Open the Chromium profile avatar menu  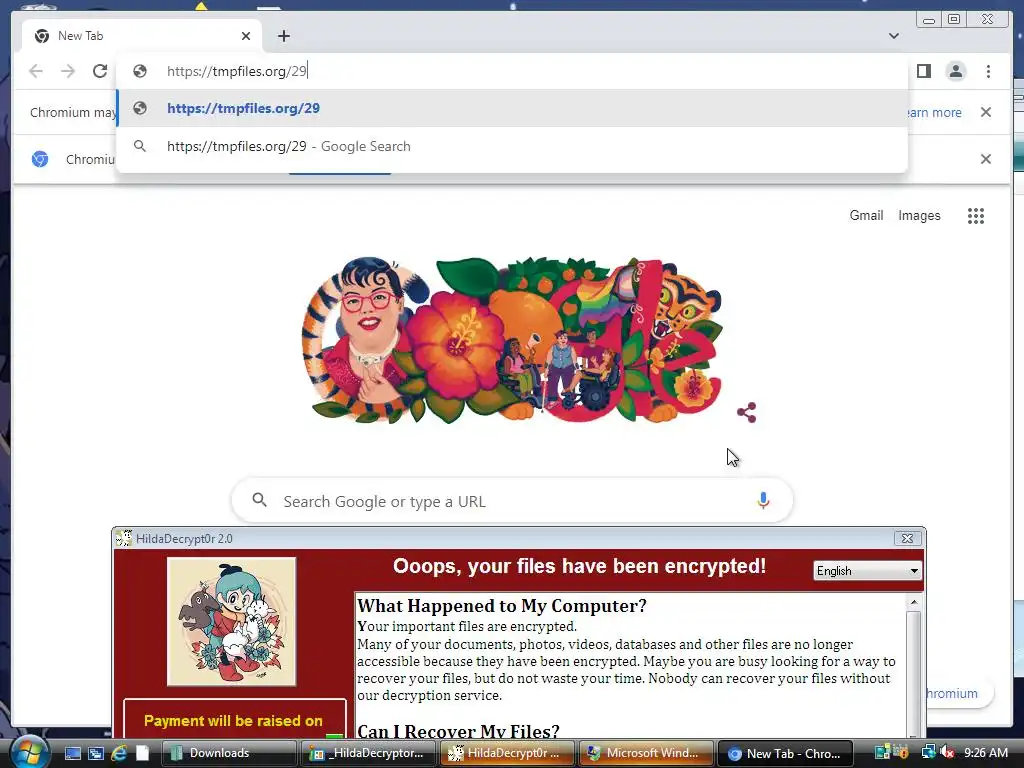click(955, 71)
